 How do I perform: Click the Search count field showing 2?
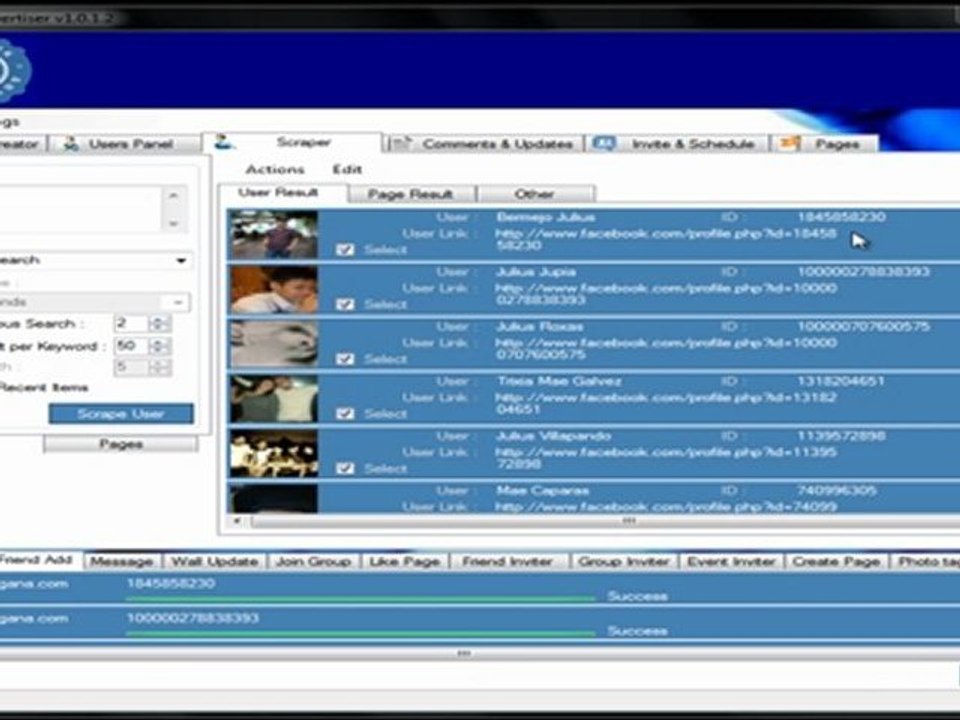click(132, 323)
